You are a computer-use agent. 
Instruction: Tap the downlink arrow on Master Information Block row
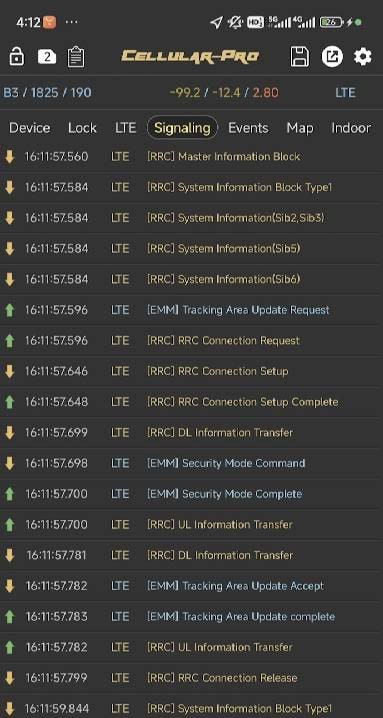click(x=10, y=157)
